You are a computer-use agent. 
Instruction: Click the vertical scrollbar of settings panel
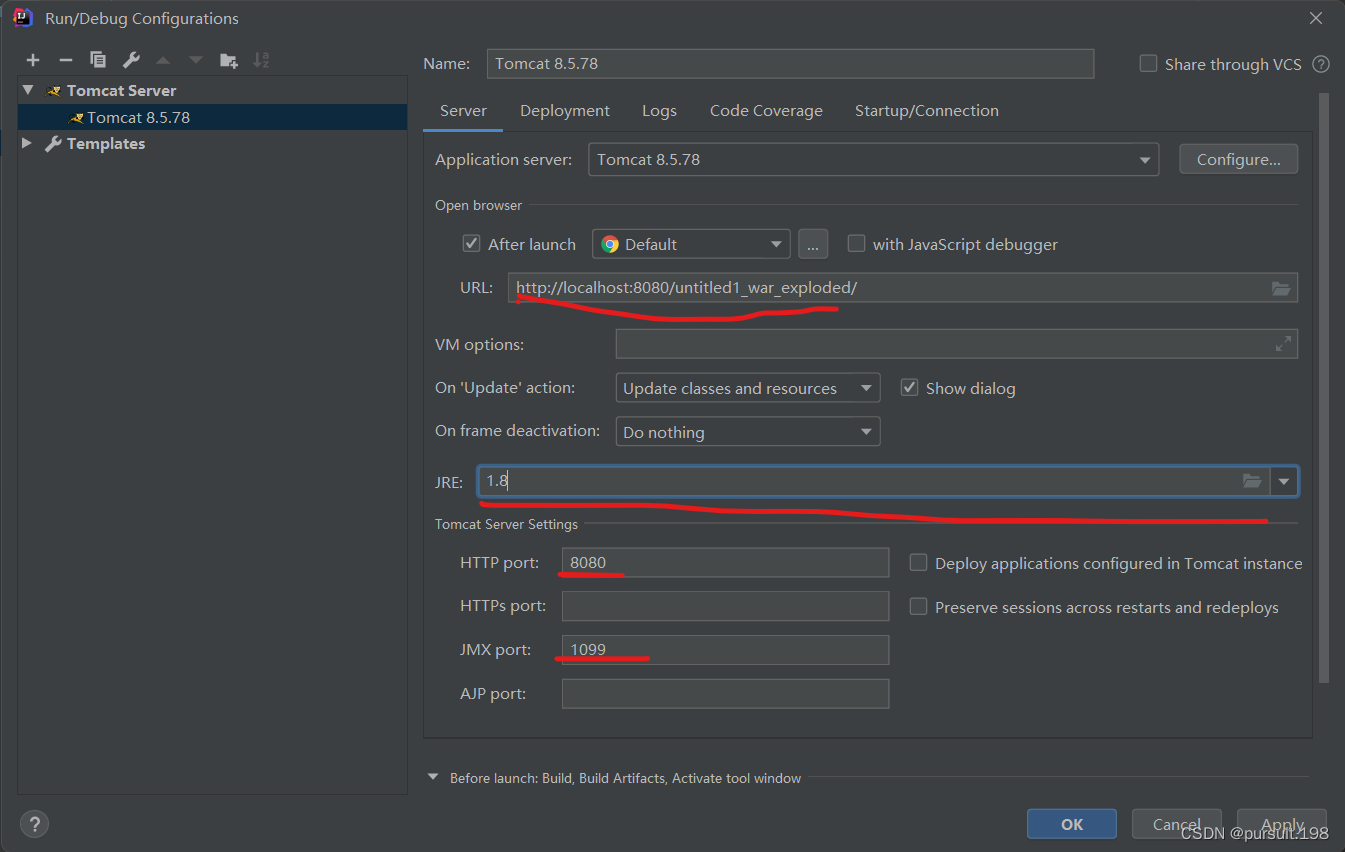tap(1324, 390)
